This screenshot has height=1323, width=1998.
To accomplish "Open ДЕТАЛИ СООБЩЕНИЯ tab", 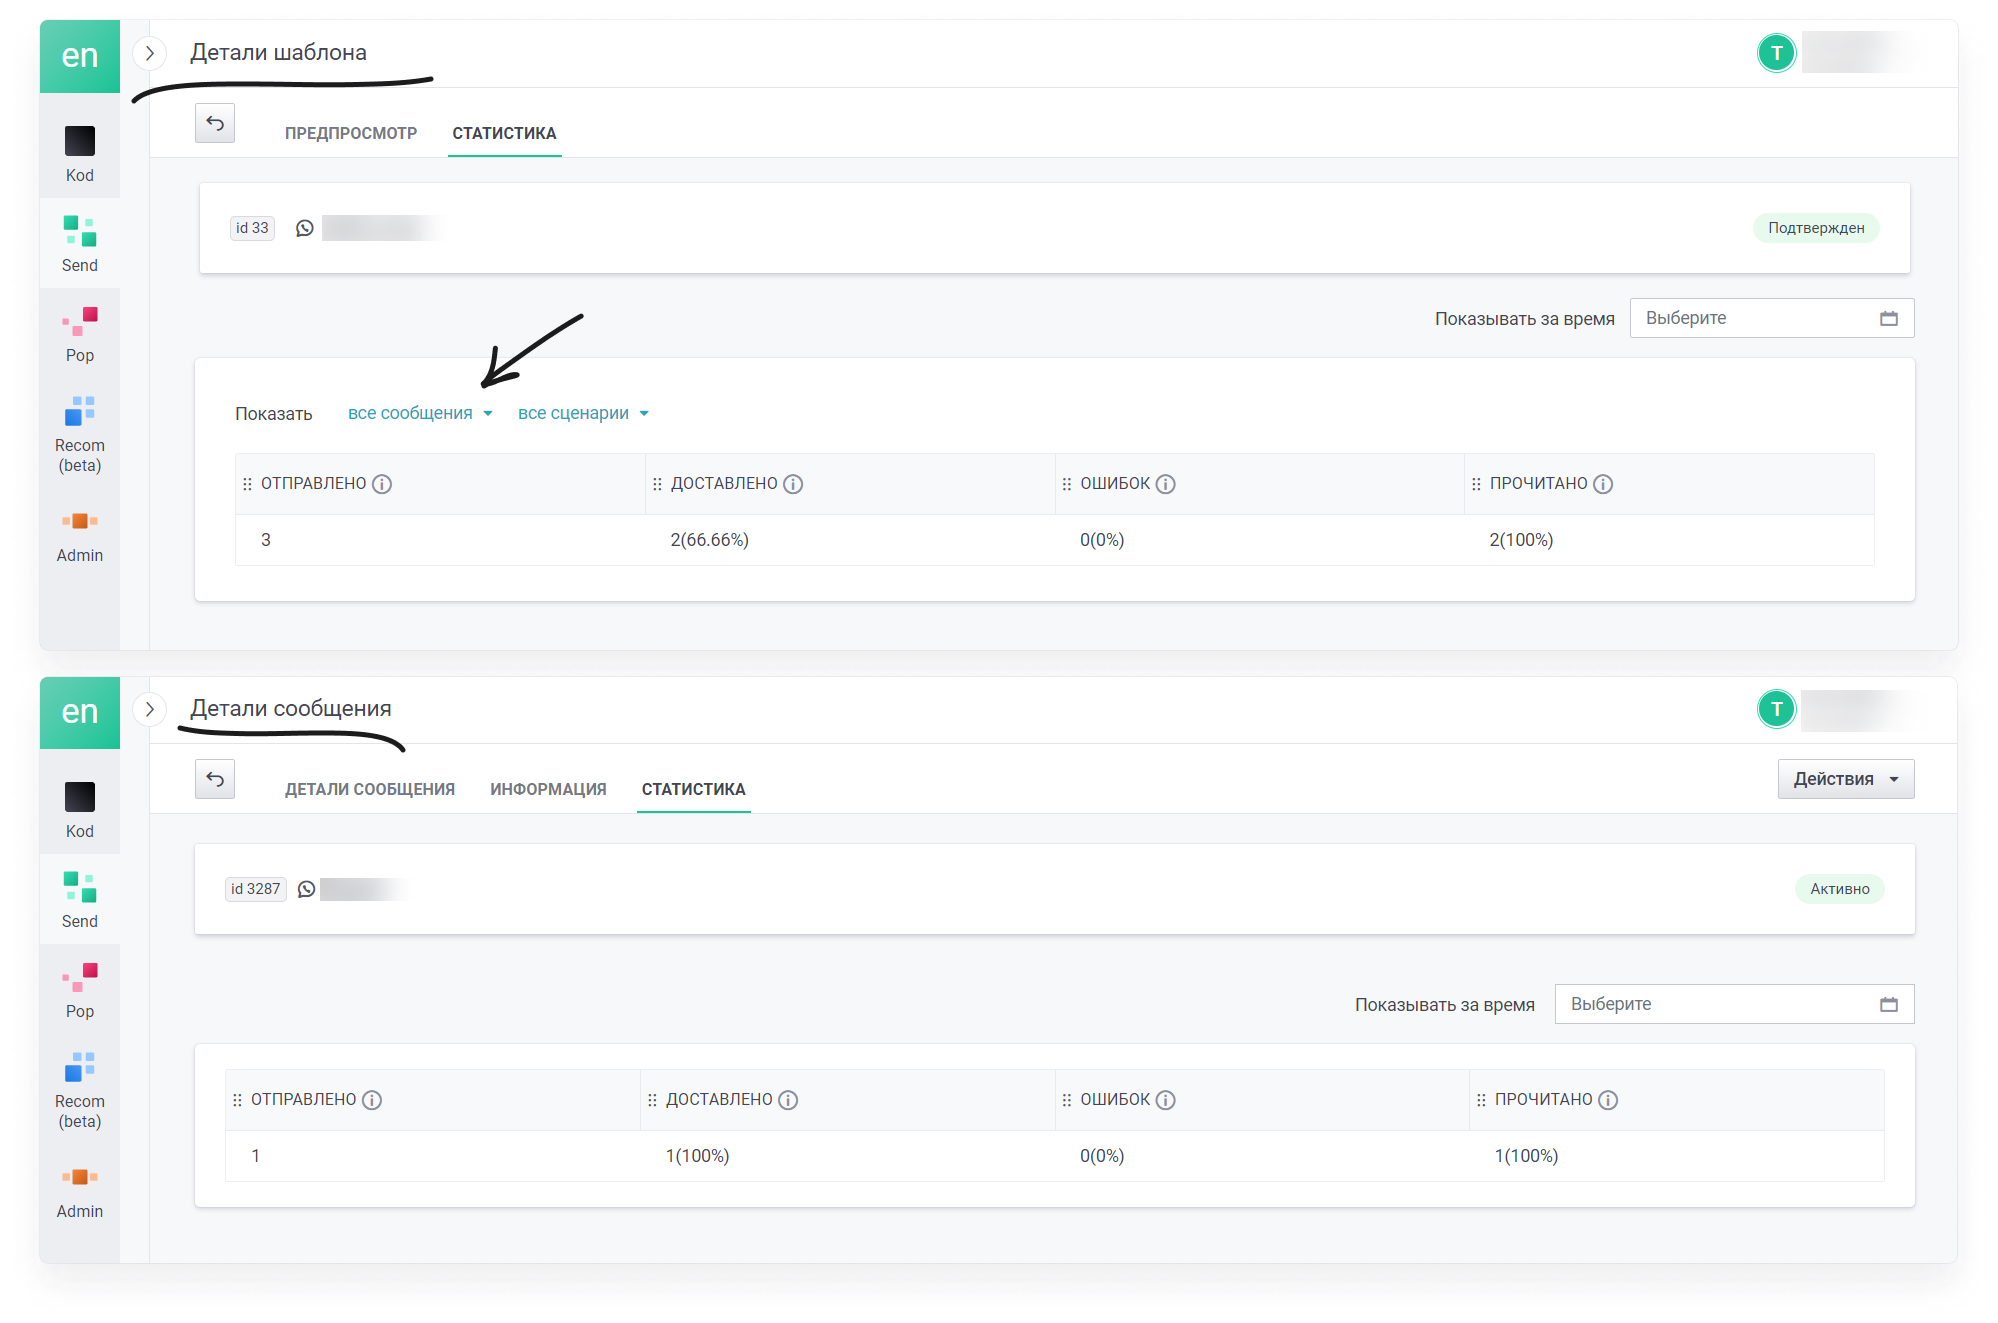I will pyautogui.click(x=370, y=789).
